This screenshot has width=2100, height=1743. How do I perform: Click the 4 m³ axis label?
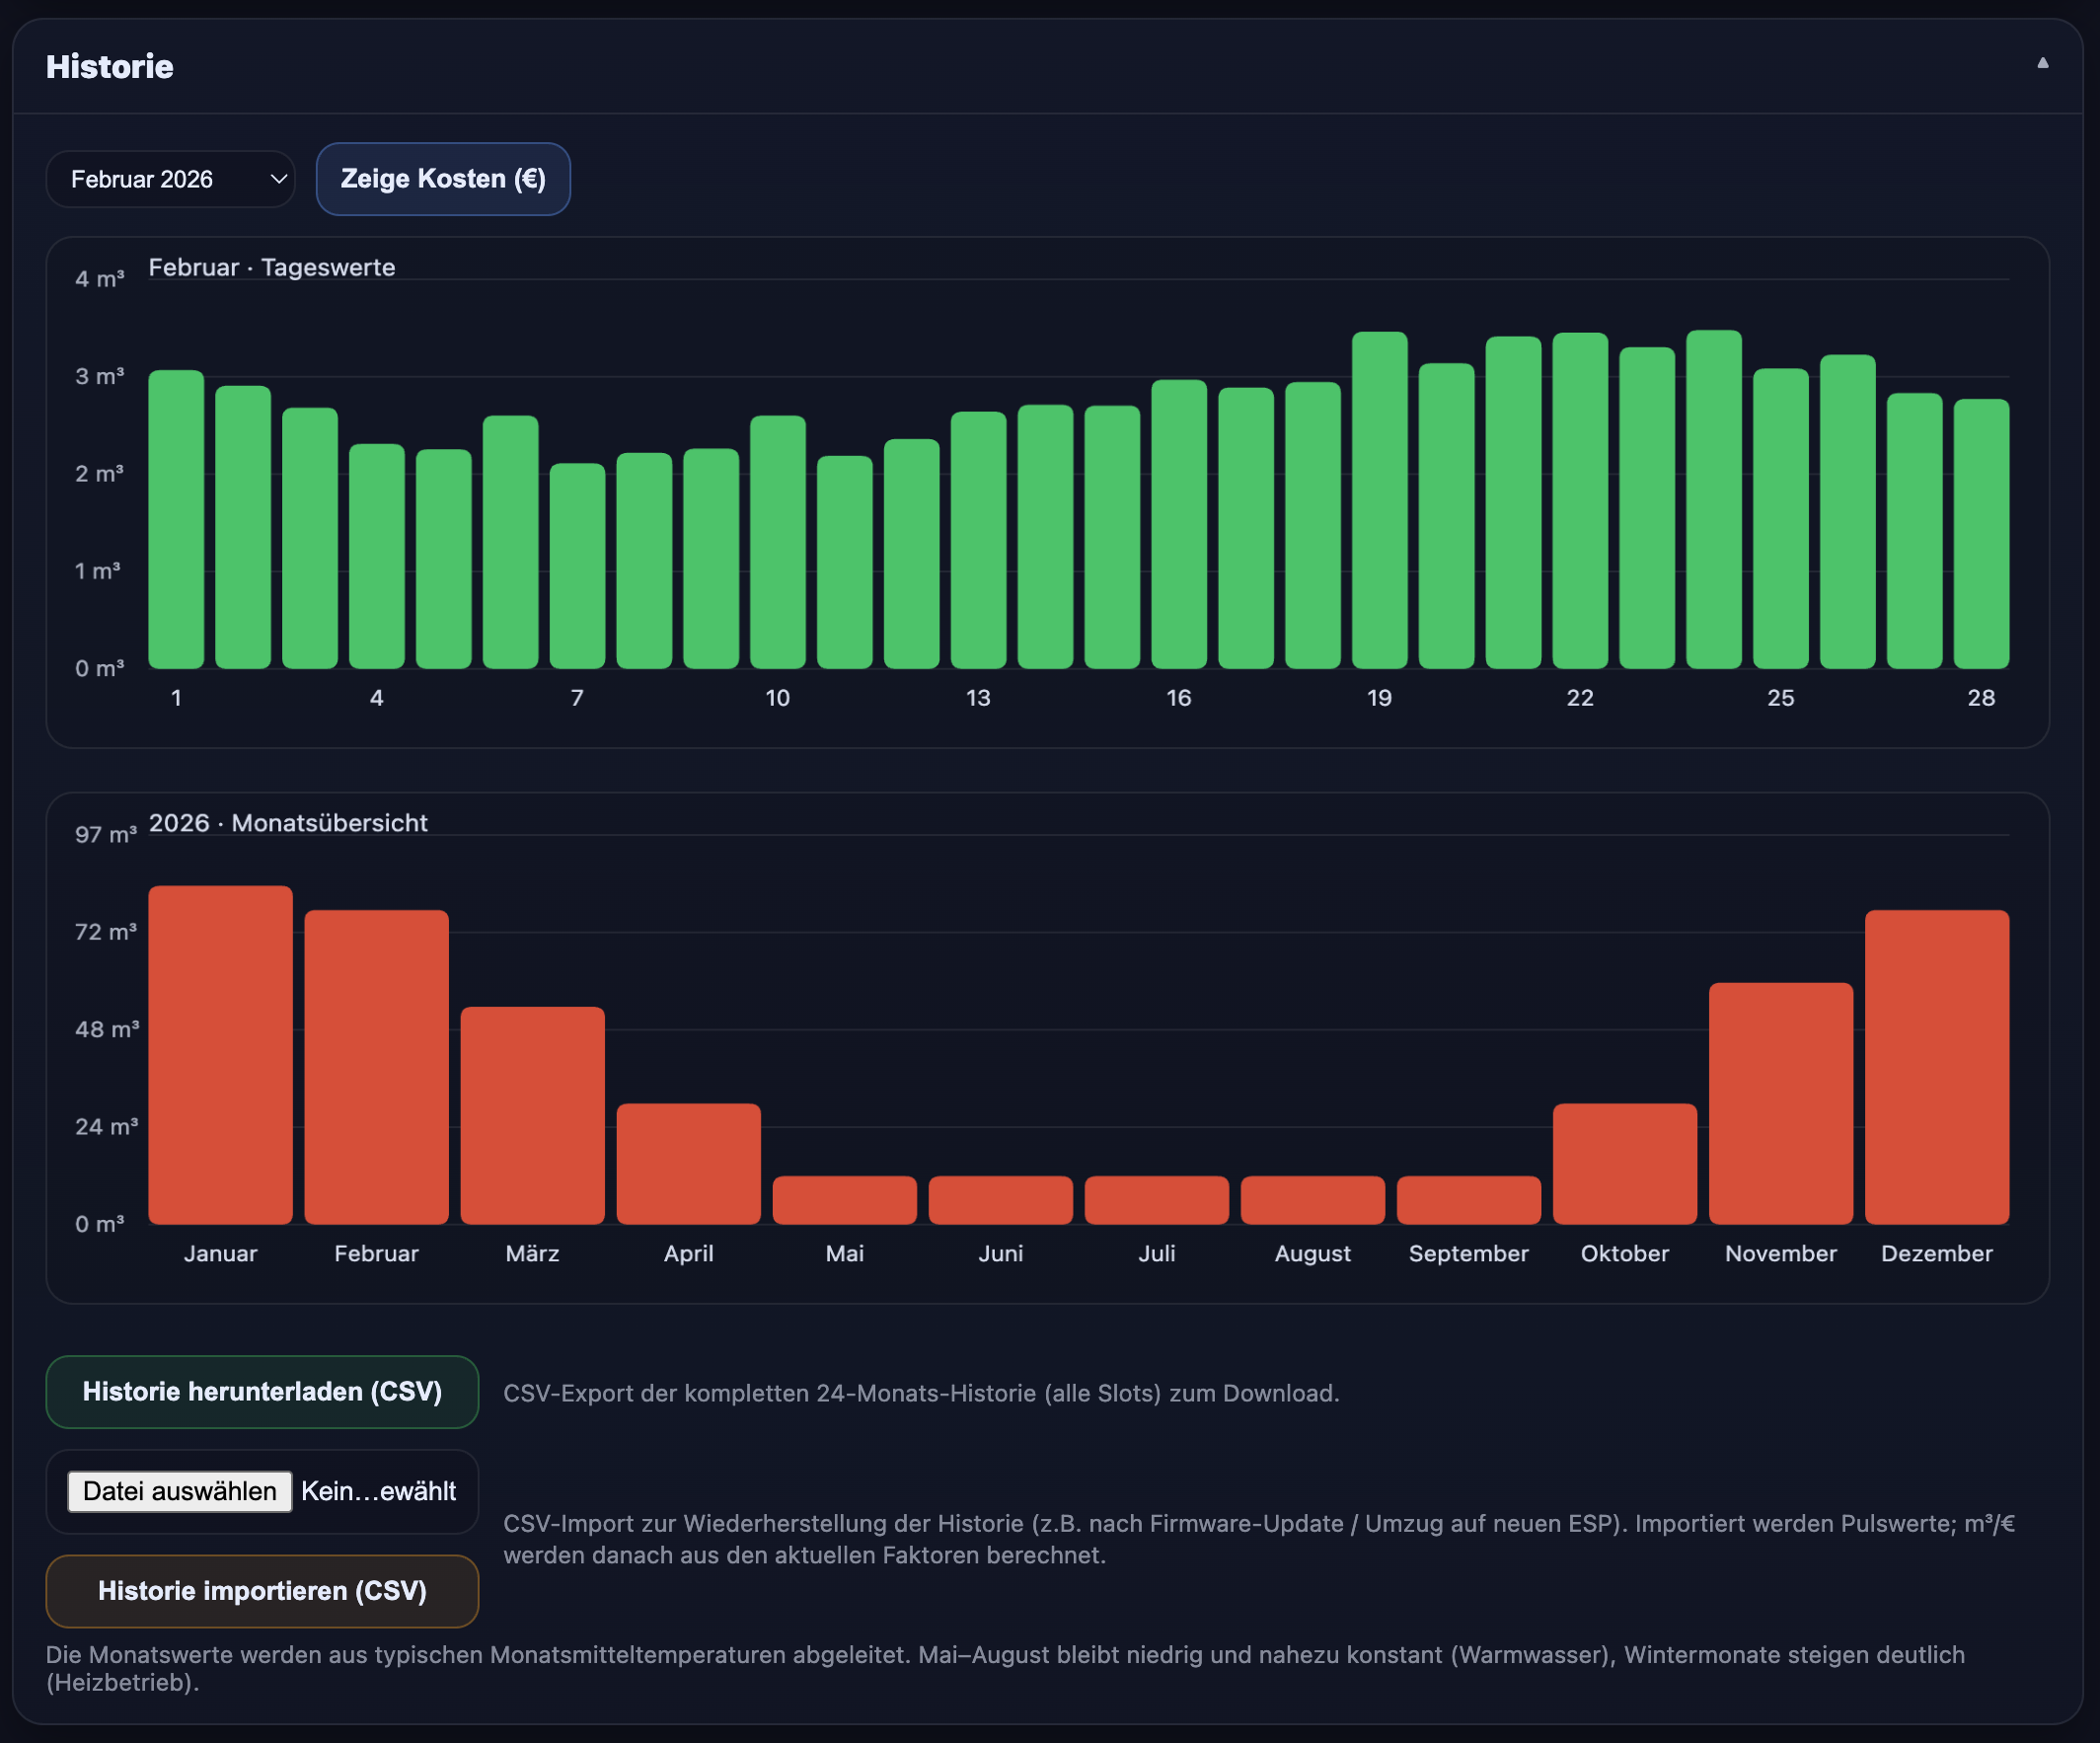[98, 279]
